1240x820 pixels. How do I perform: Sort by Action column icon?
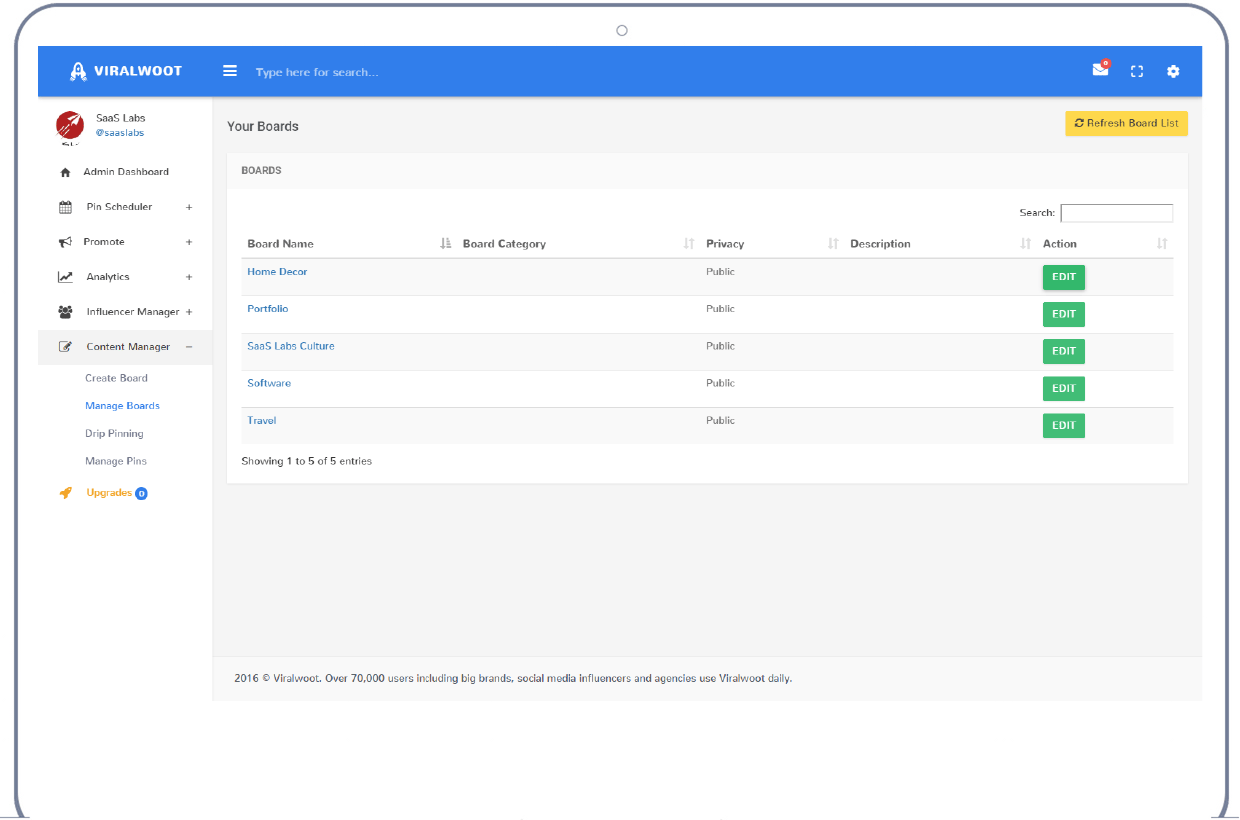[1162, 244]
